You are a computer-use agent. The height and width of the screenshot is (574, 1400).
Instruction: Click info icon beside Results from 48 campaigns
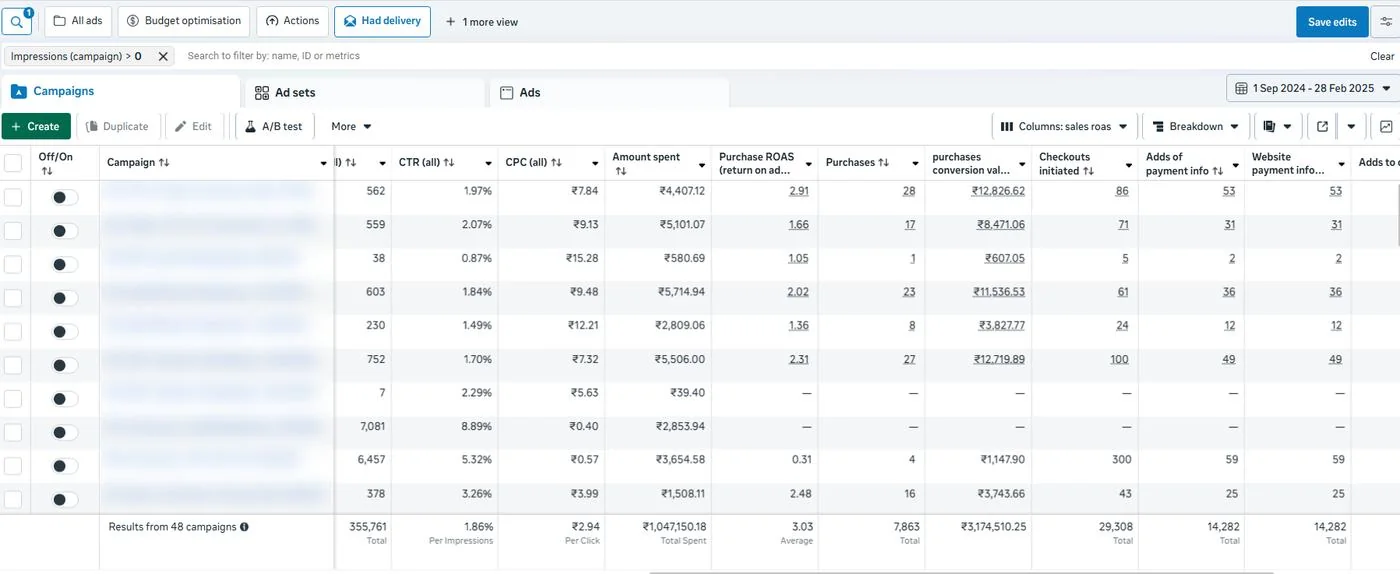(x=244, y=527)
